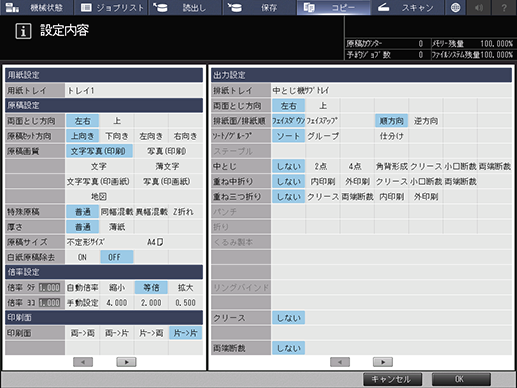Select 逆方向 output order

(426, 121)
